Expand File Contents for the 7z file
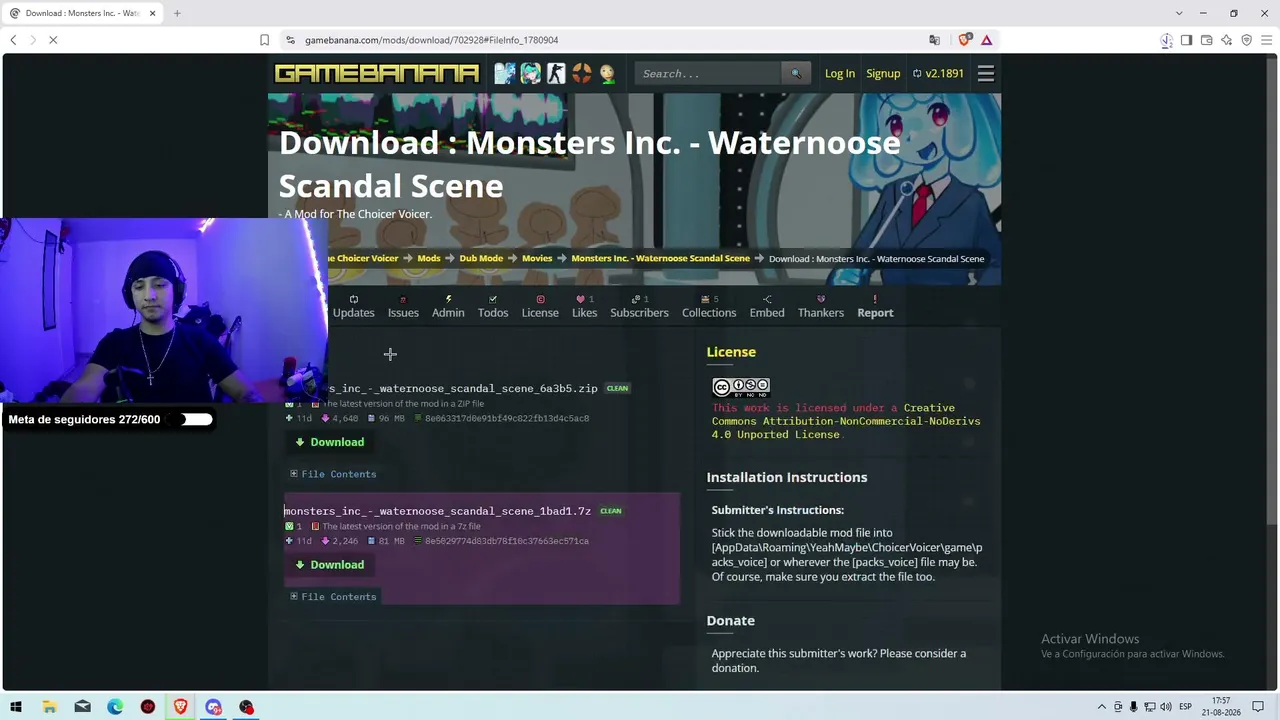 [333, 597]
